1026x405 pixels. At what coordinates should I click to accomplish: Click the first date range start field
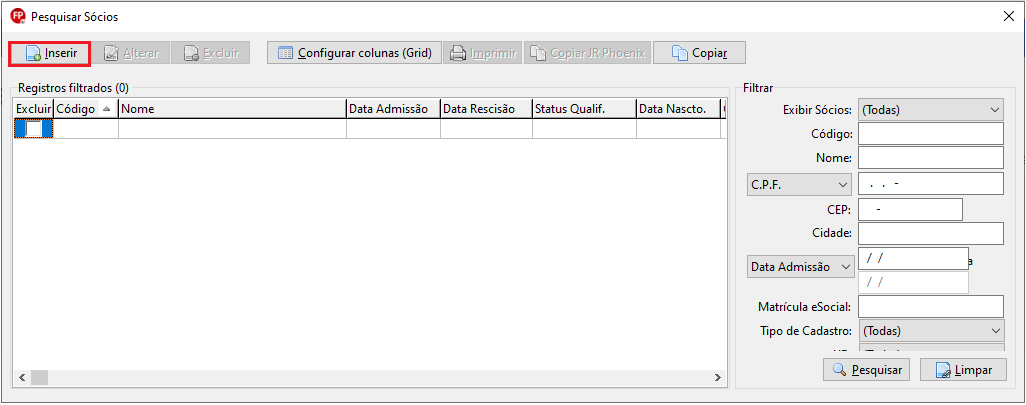pos(913,258)
